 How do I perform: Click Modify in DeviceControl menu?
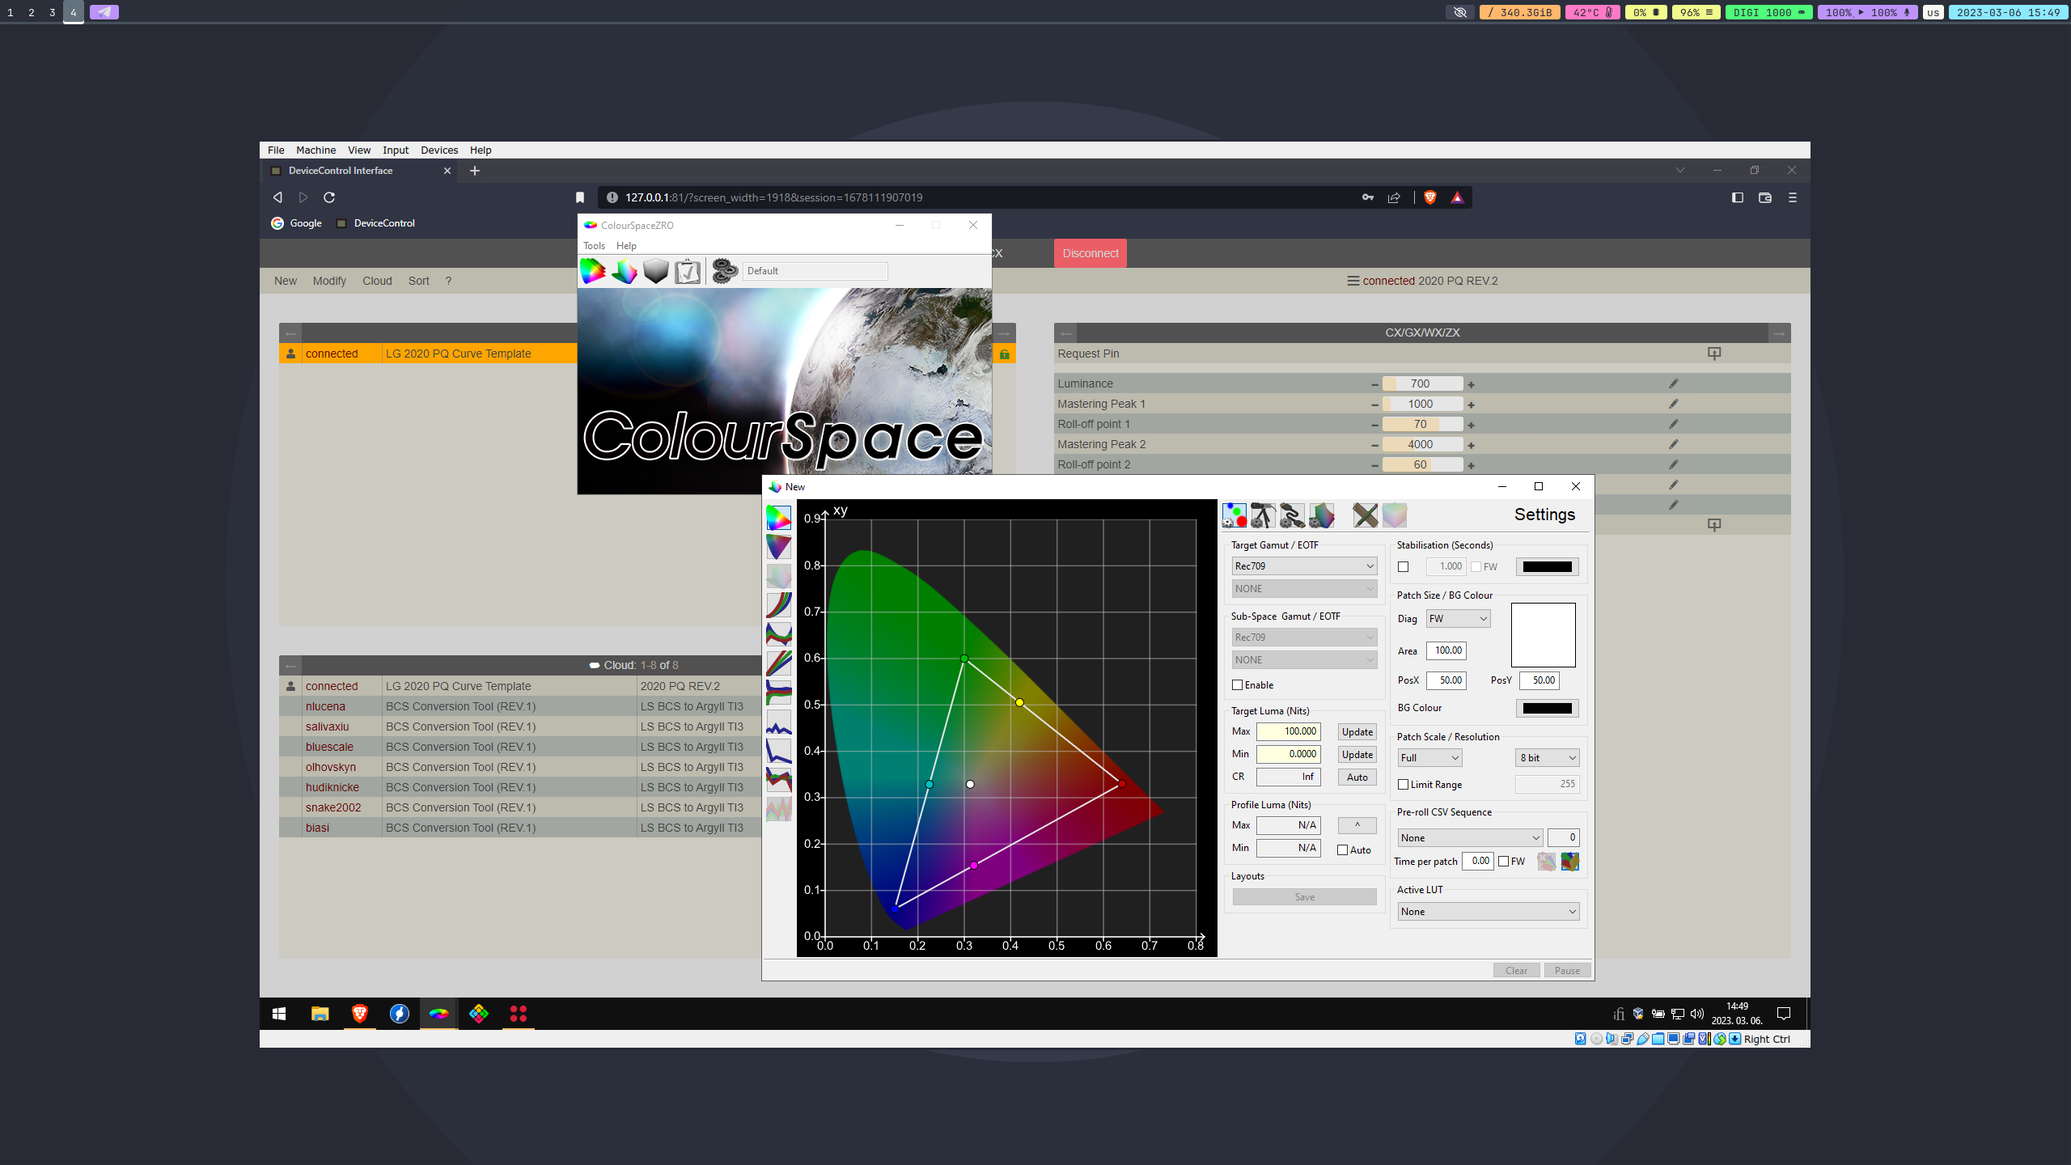click(329, 281)
